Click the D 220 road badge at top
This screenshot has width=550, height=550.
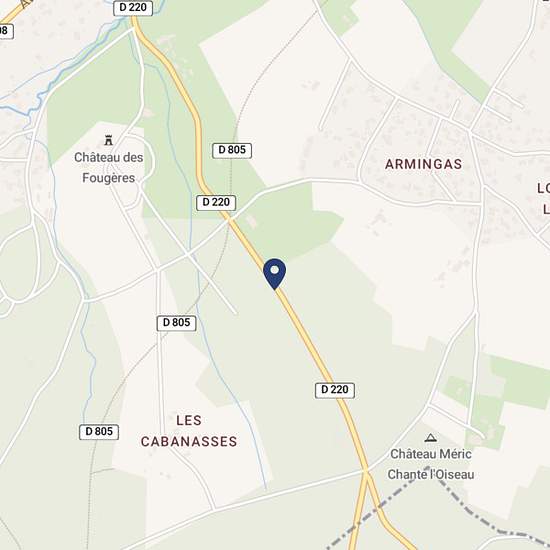[x=133, y=7]
